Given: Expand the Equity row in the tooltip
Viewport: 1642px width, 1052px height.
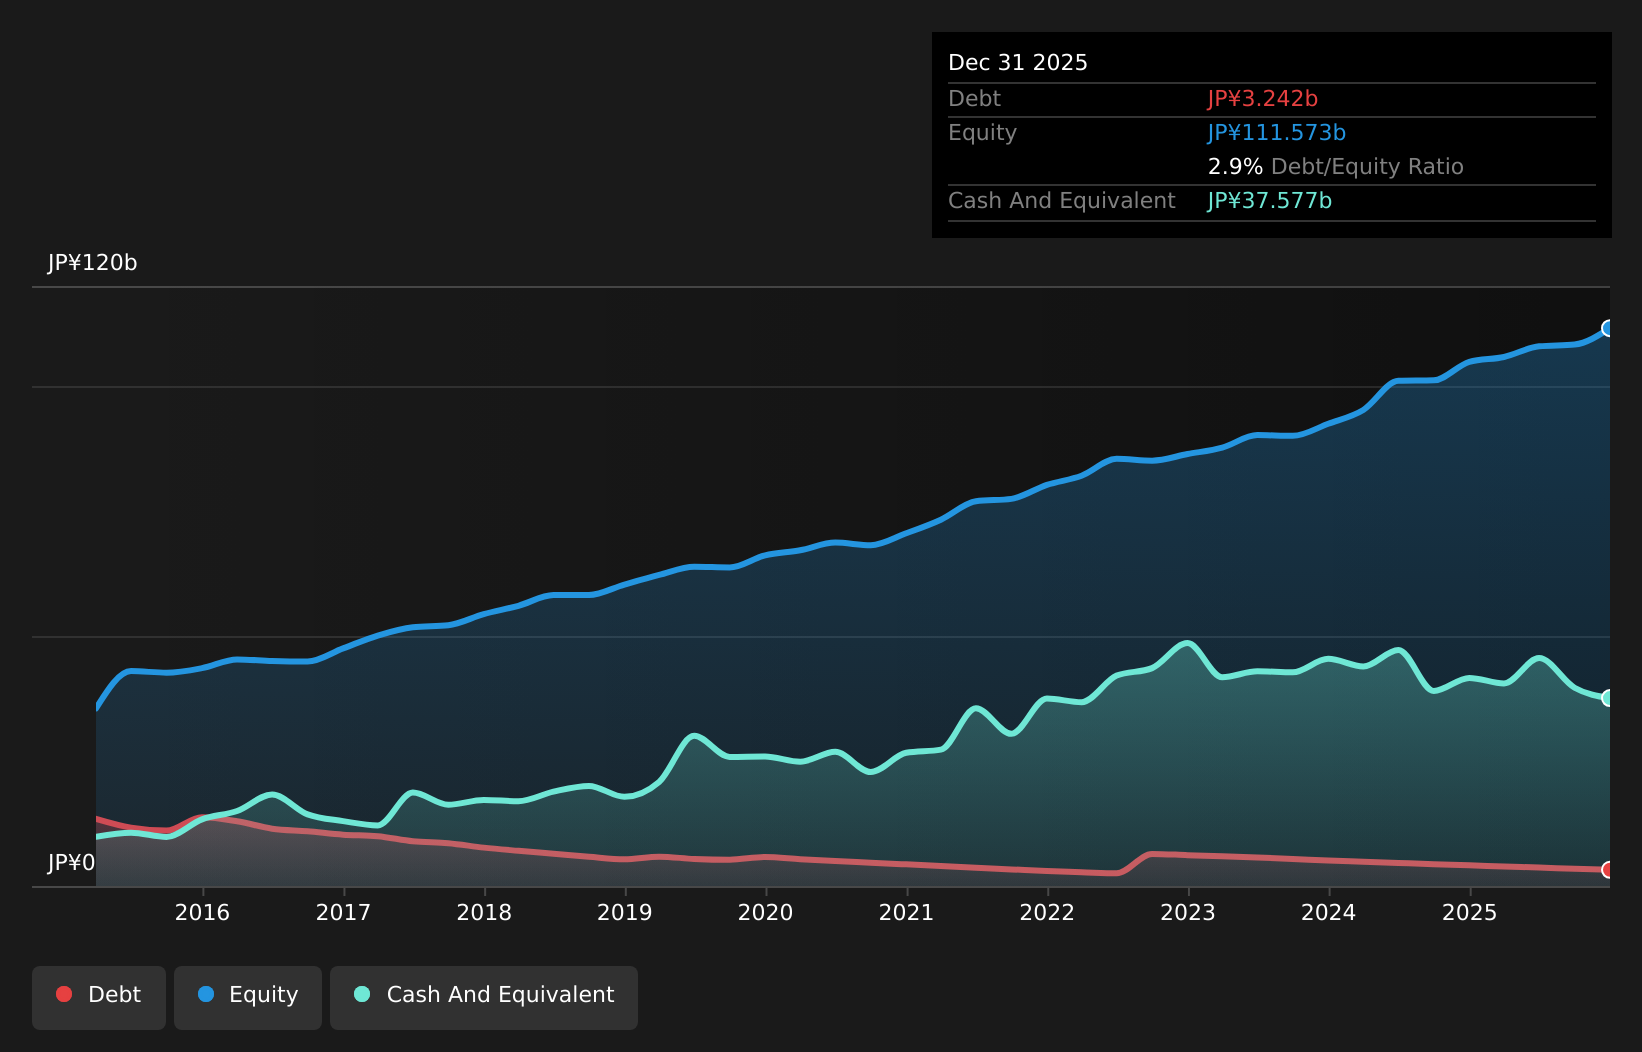Looking at the screenshot, I should (x=982, y=132).
